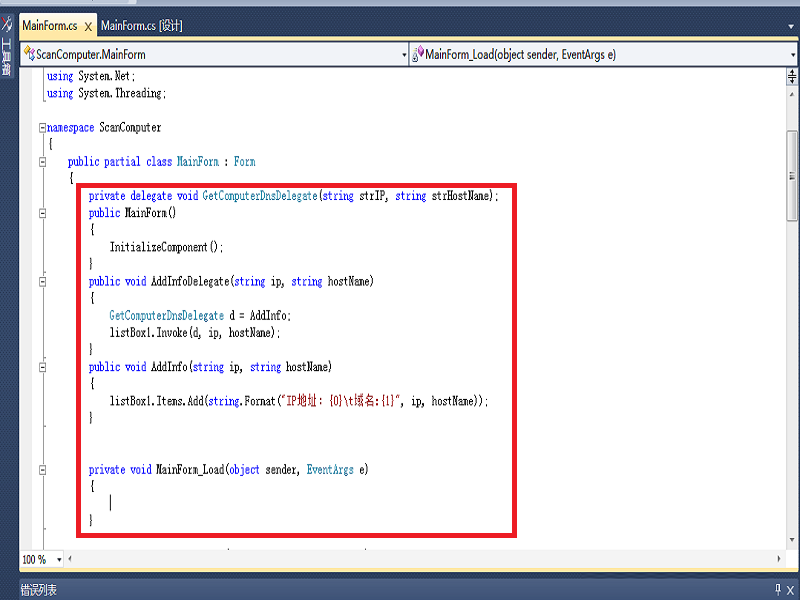Viewport: 800px width, 600px height.
Task: Click horizontal scrollbar right arrow
Action: (x=779, y=559)
